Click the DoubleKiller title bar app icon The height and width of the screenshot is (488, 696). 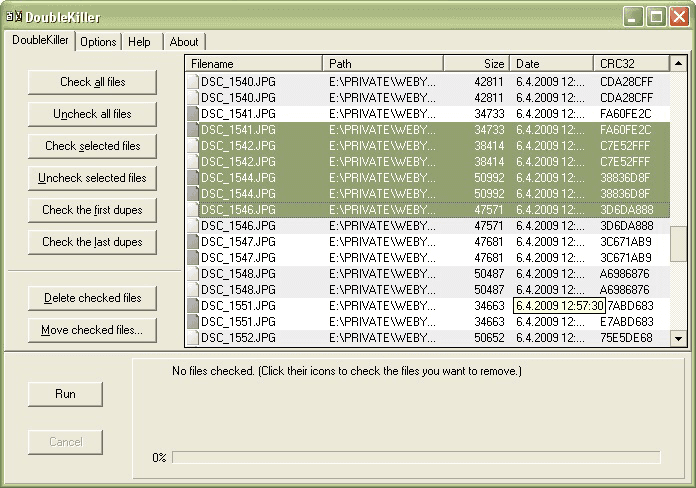coord(14,17)
